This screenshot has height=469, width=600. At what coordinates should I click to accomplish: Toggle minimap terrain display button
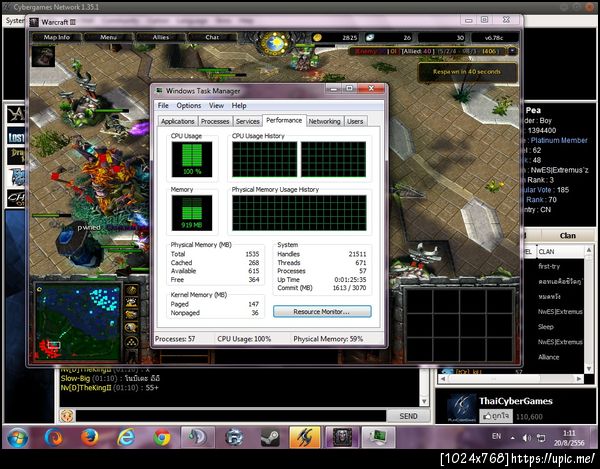tap(131, 303)
